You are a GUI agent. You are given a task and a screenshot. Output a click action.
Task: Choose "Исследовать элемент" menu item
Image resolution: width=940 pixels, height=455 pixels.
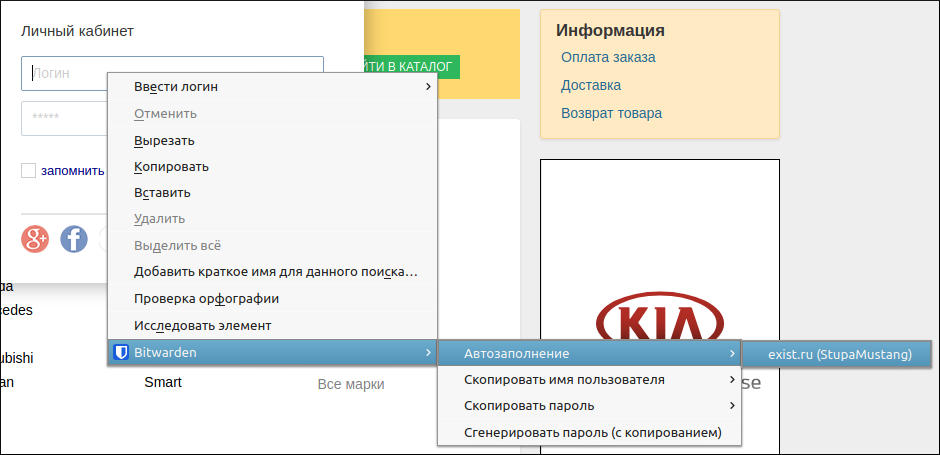tap(203, 325)
